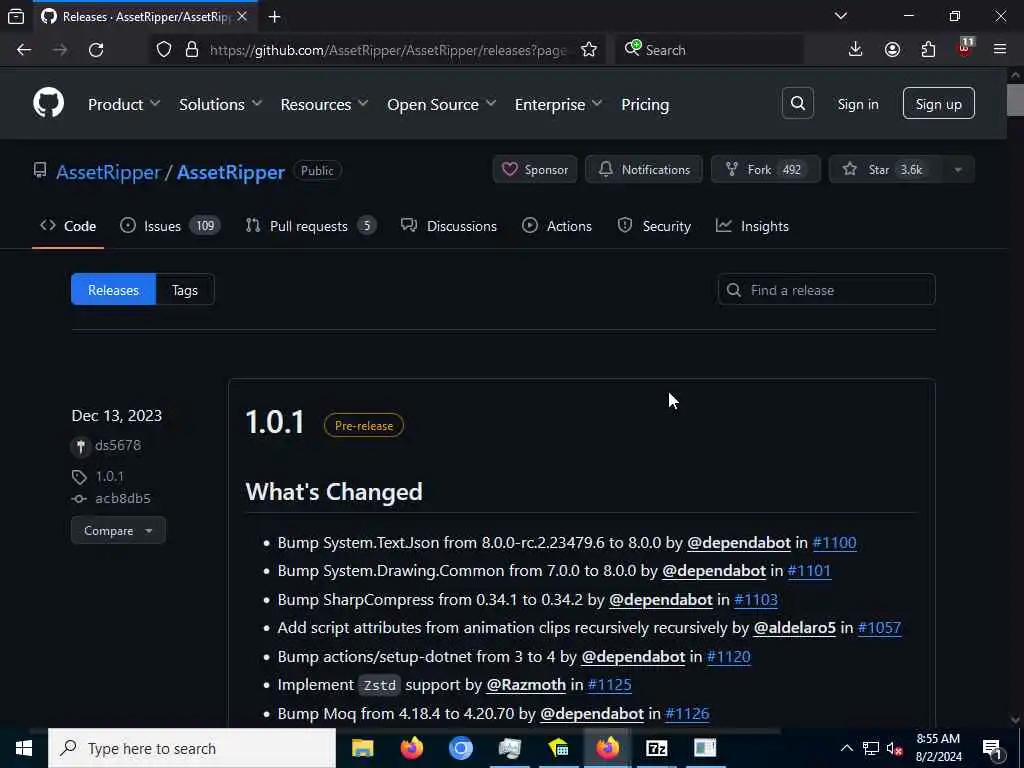Open the Firefox hamburger menu
The height and width of the screenshot is (768, 1024).
pos(999,50)
